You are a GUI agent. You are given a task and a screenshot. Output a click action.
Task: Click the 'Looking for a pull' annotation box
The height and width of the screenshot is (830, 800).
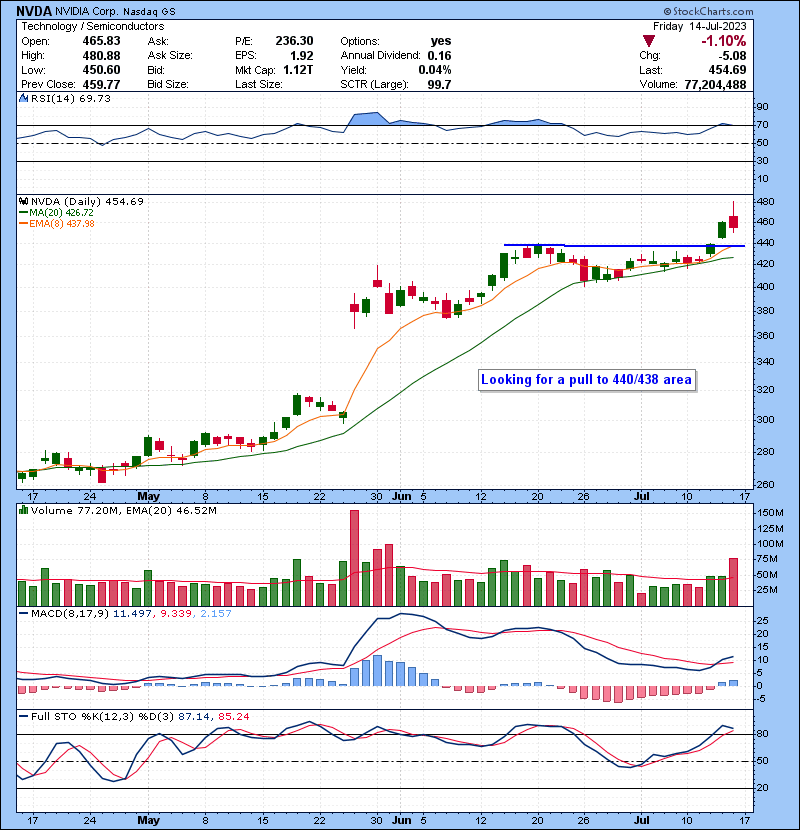click(x=586, y=380)
